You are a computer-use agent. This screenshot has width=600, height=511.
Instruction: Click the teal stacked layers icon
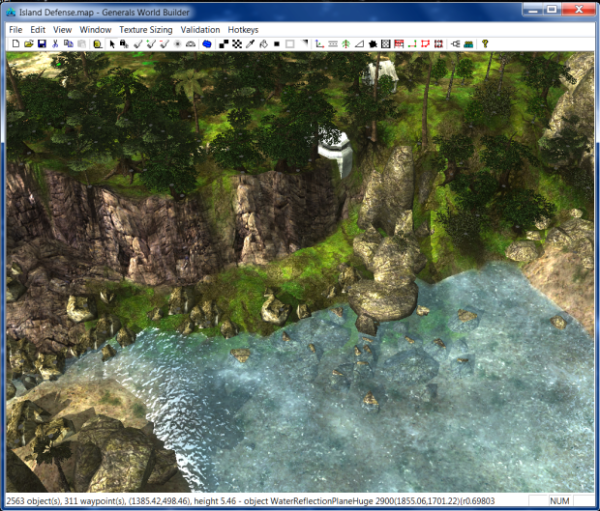point(468,44)
